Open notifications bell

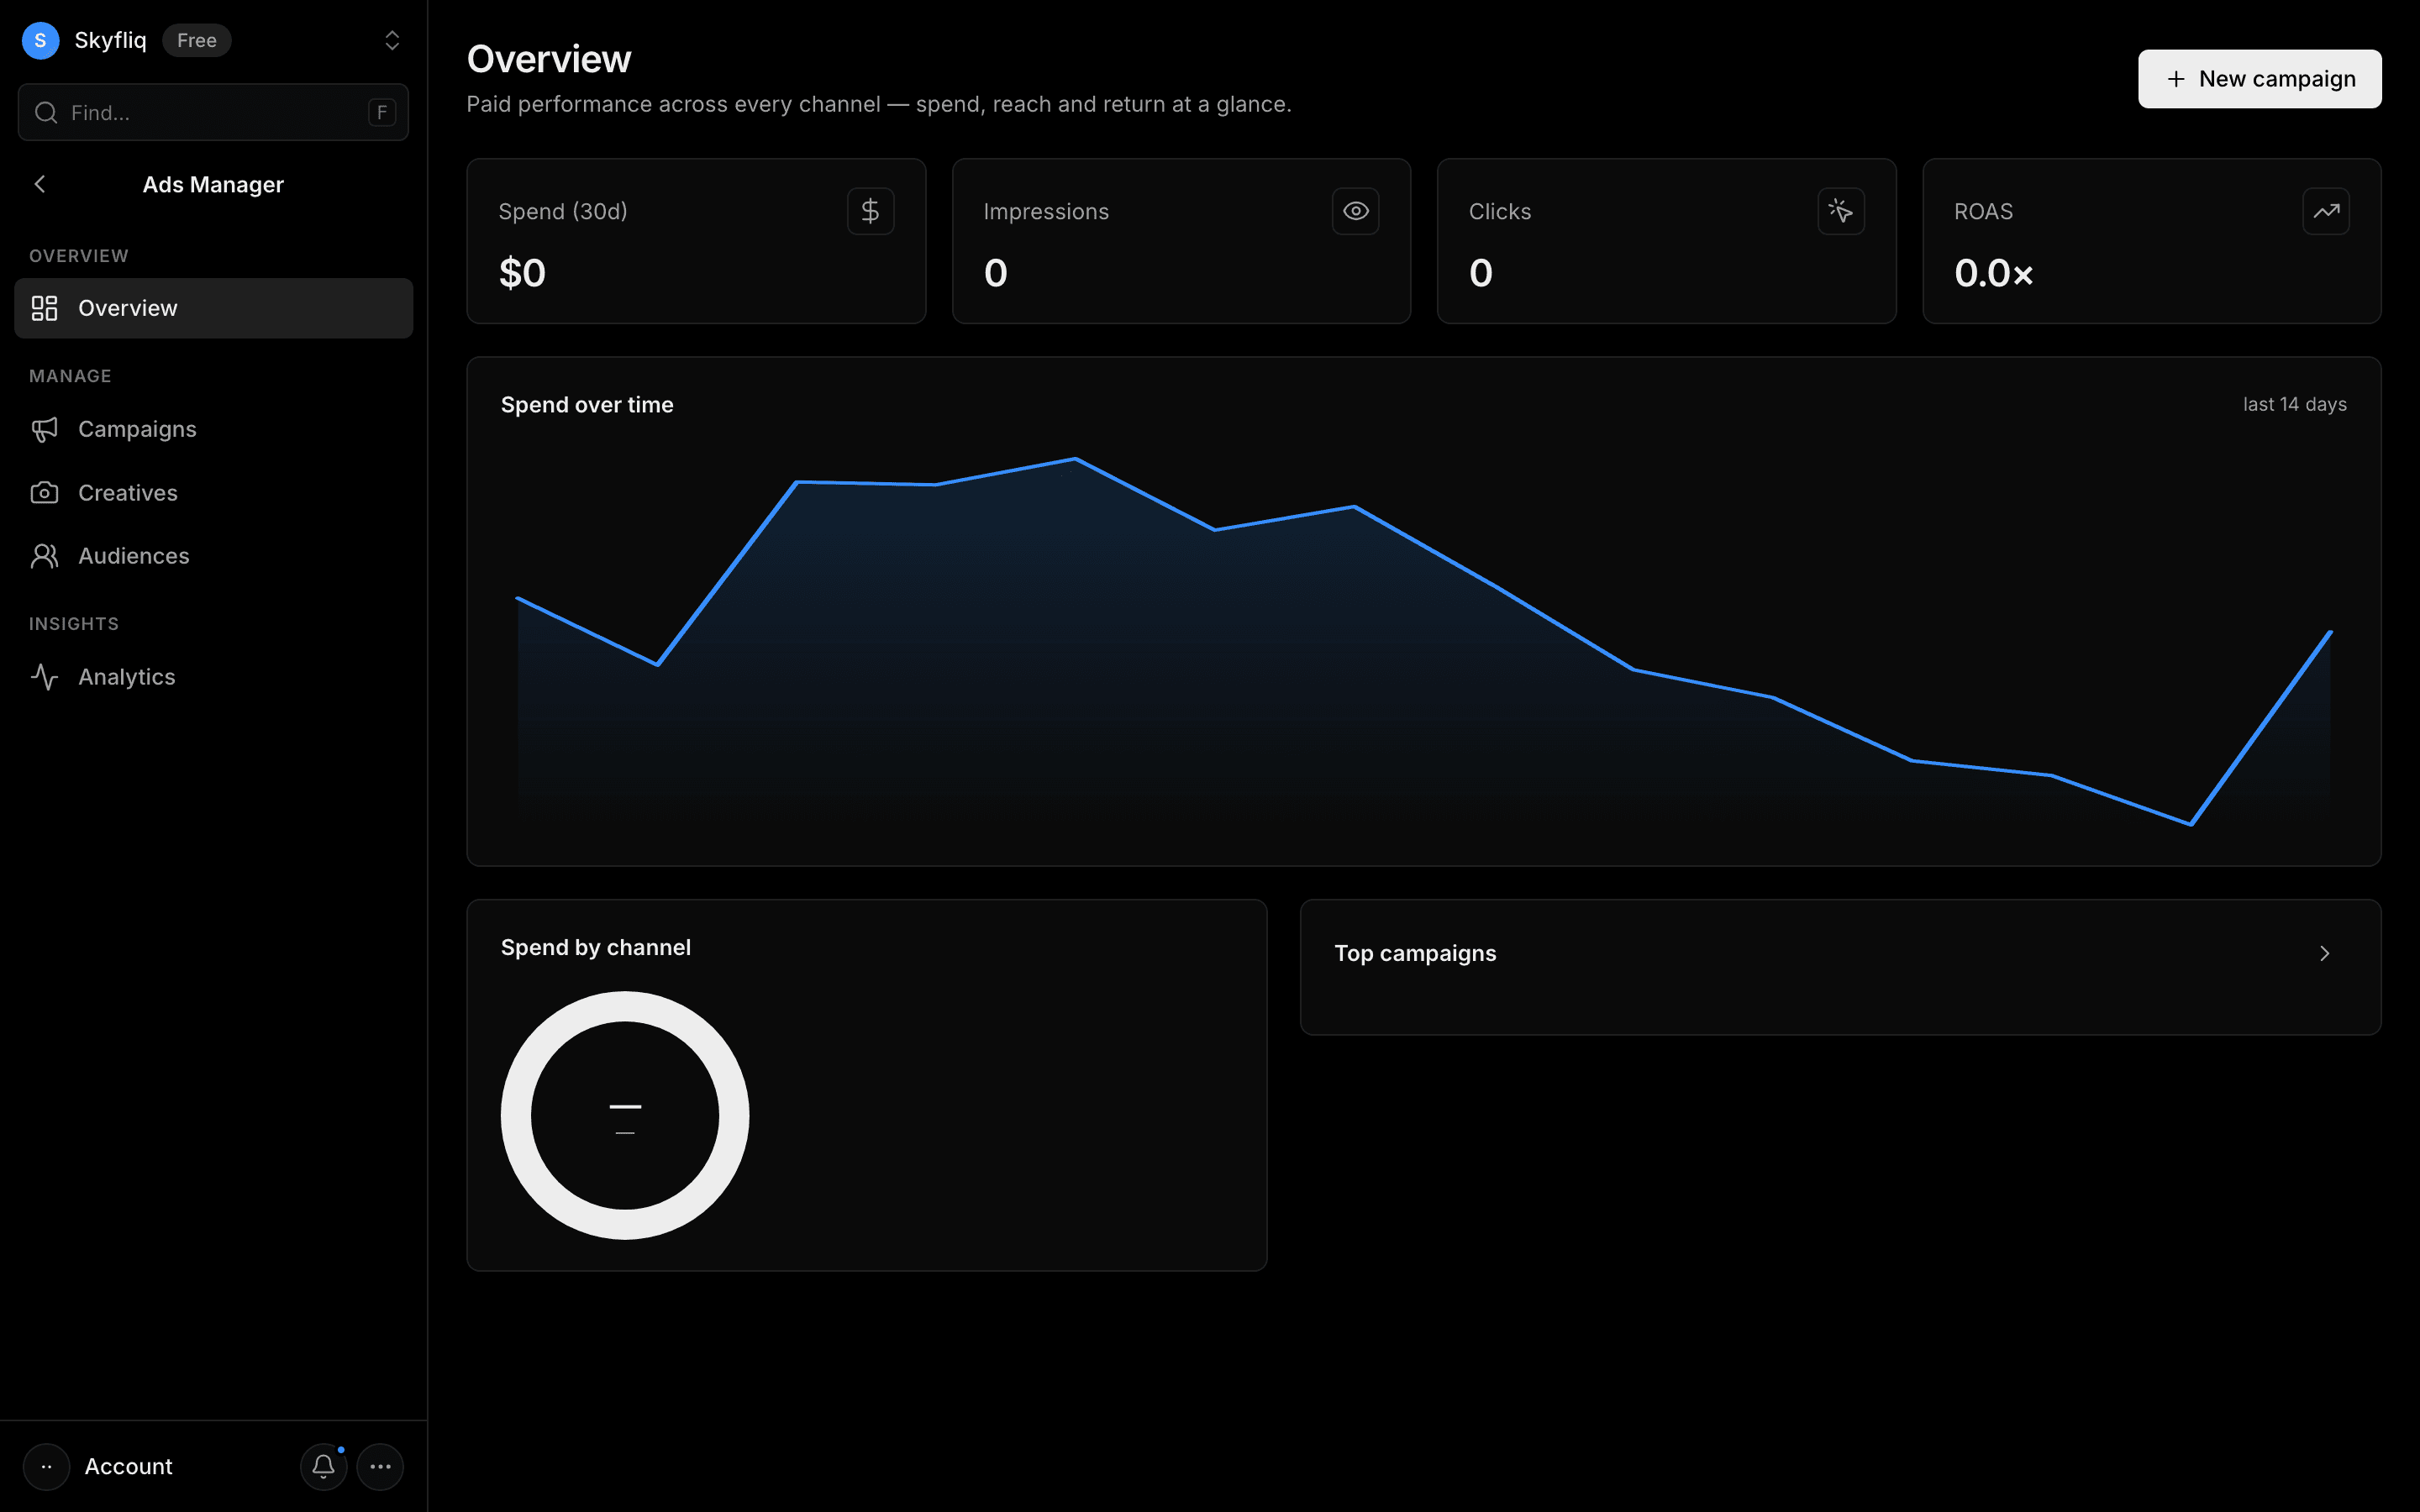point(323,1467)
